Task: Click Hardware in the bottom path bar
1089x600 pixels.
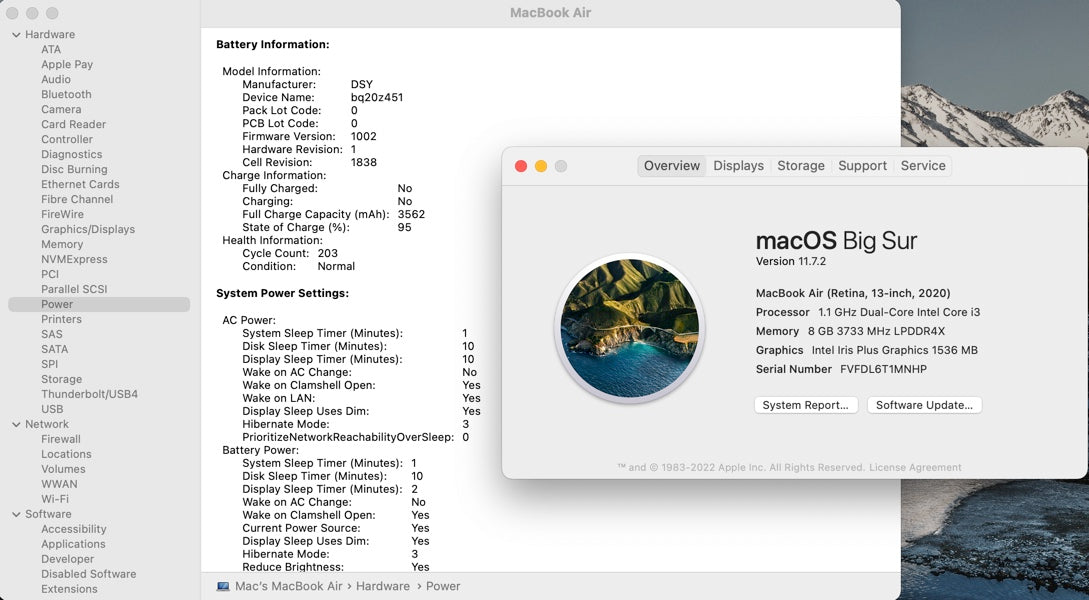Action: 382,586
